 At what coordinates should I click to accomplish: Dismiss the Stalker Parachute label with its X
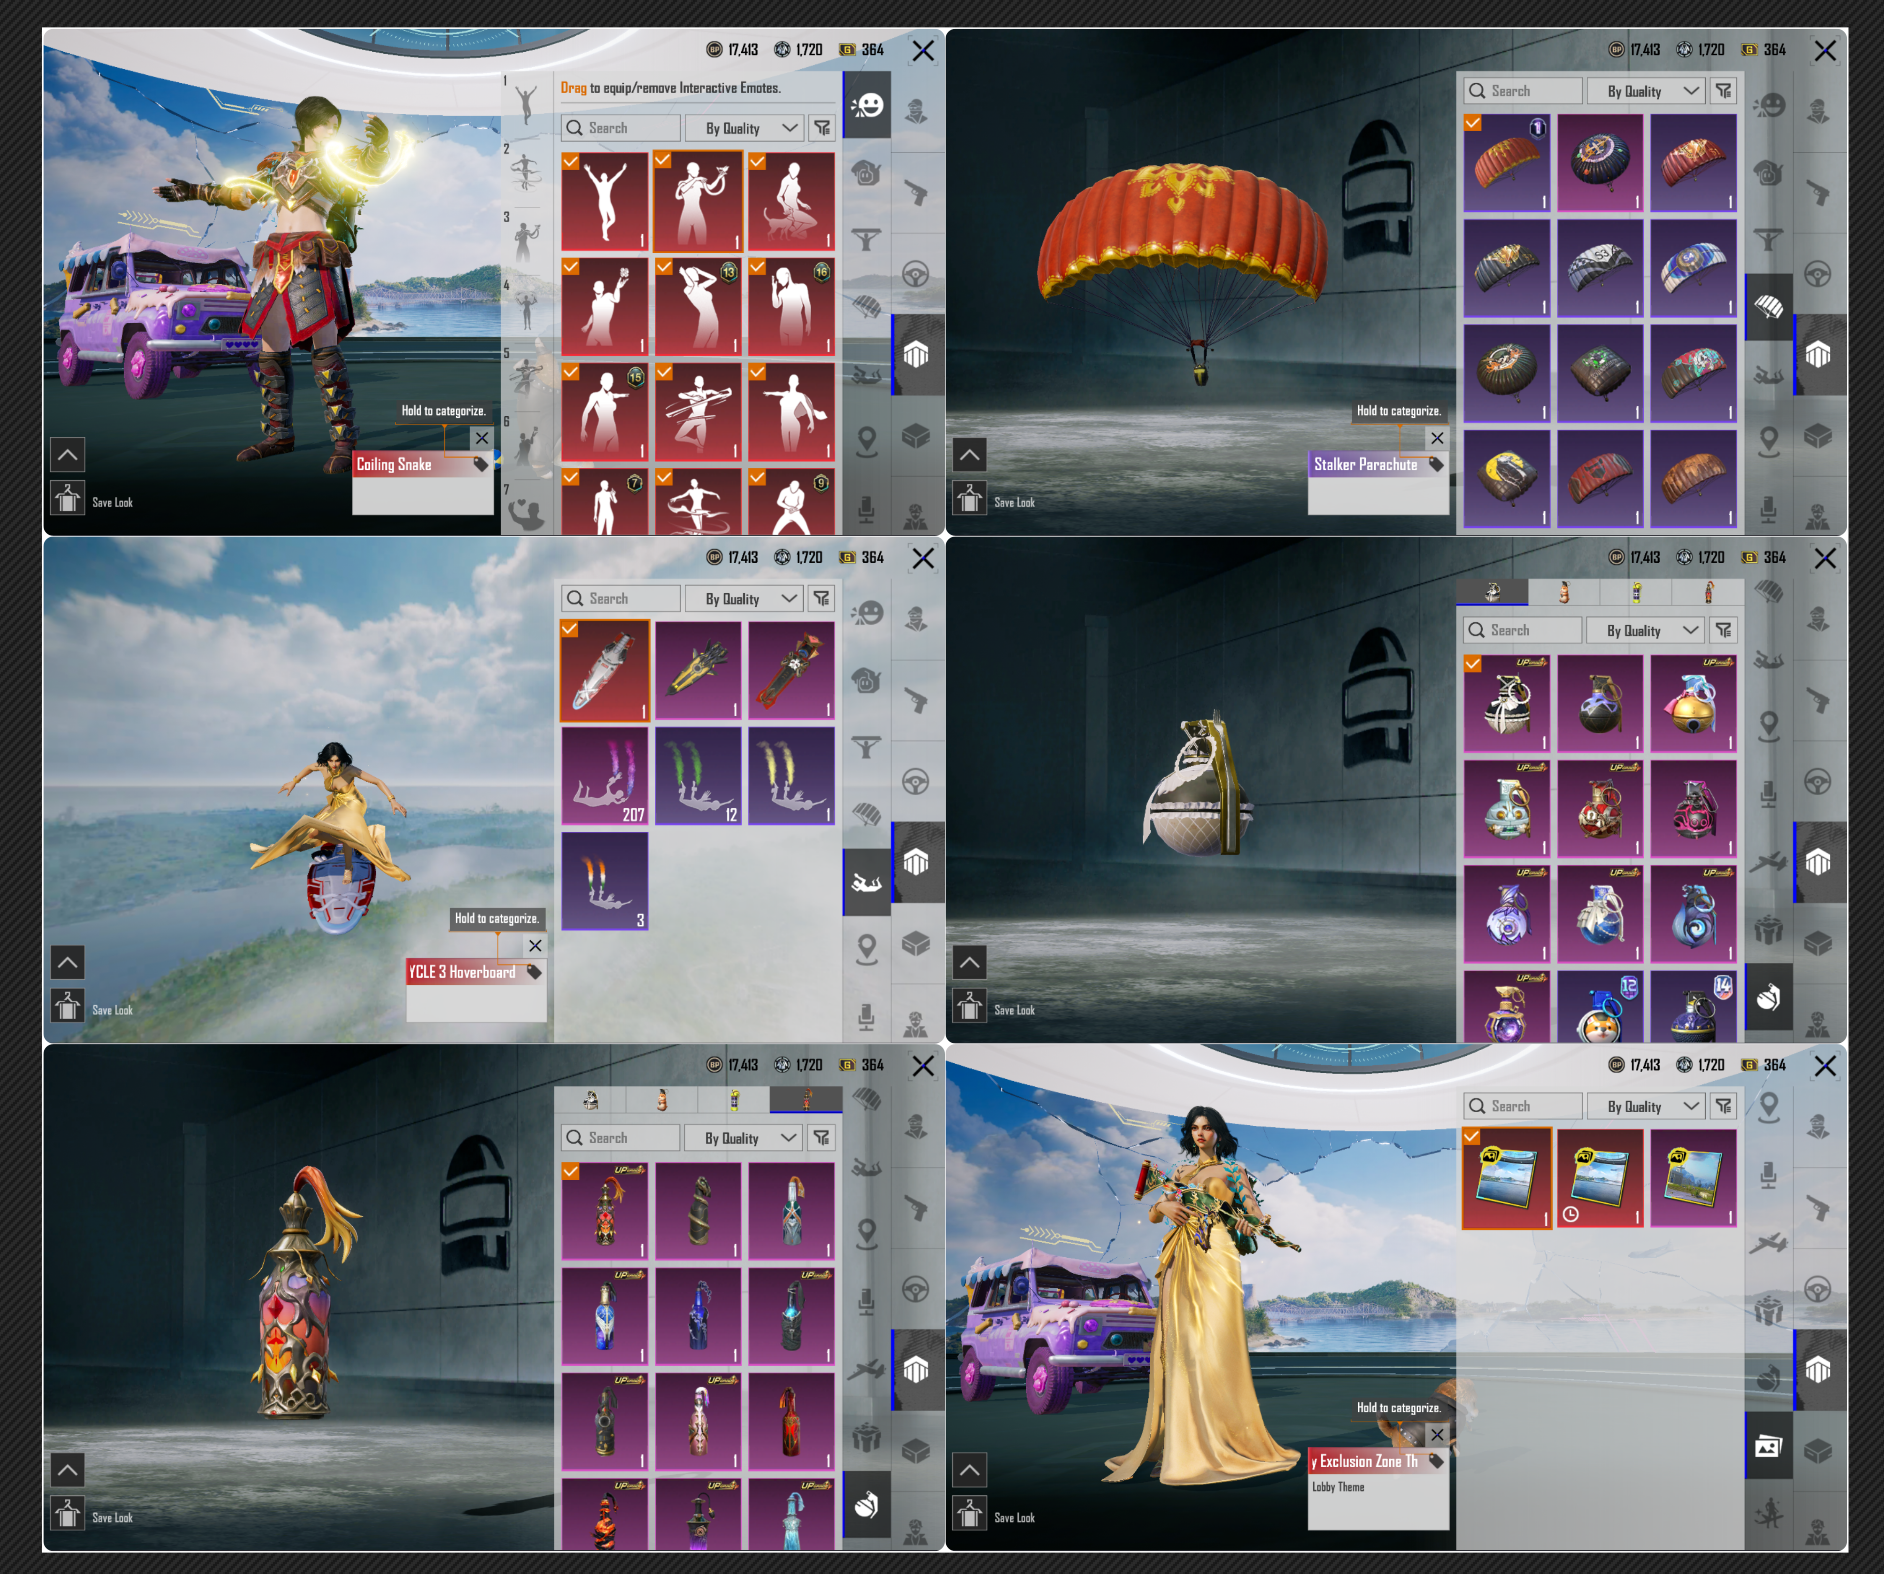pos(1437,438)
